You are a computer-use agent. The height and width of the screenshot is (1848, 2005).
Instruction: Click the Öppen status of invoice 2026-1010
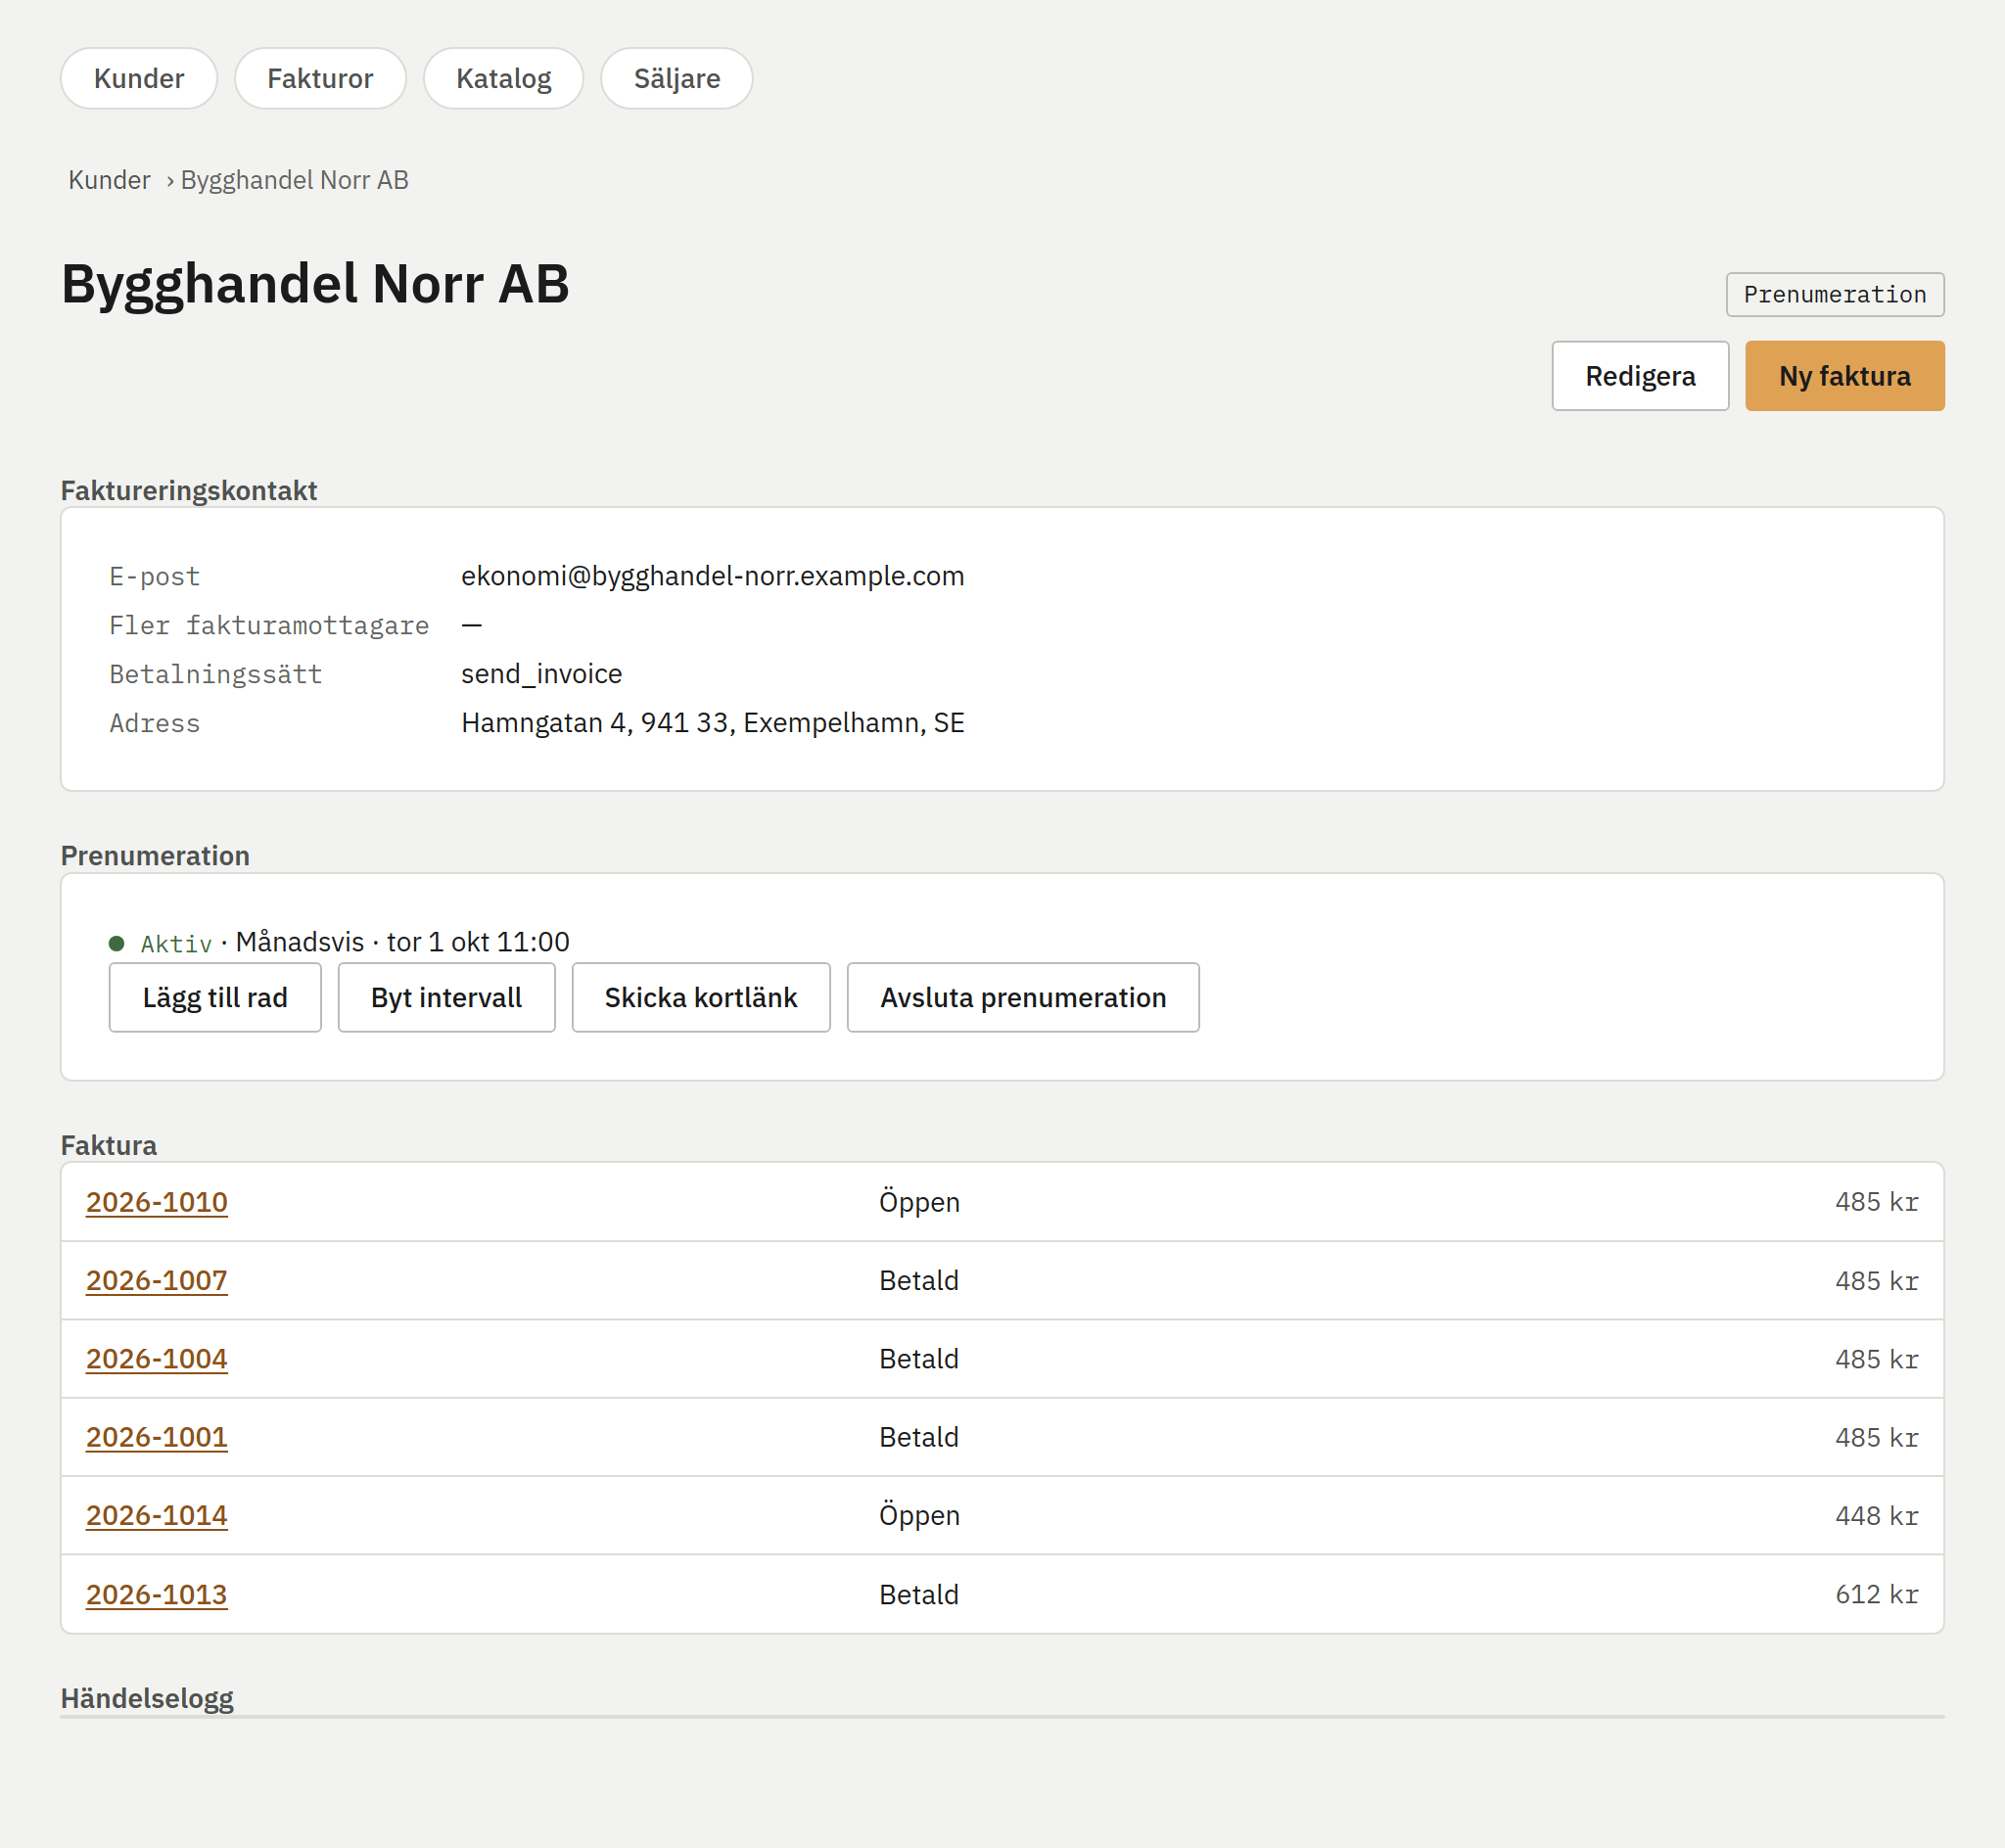(919, 1202)
